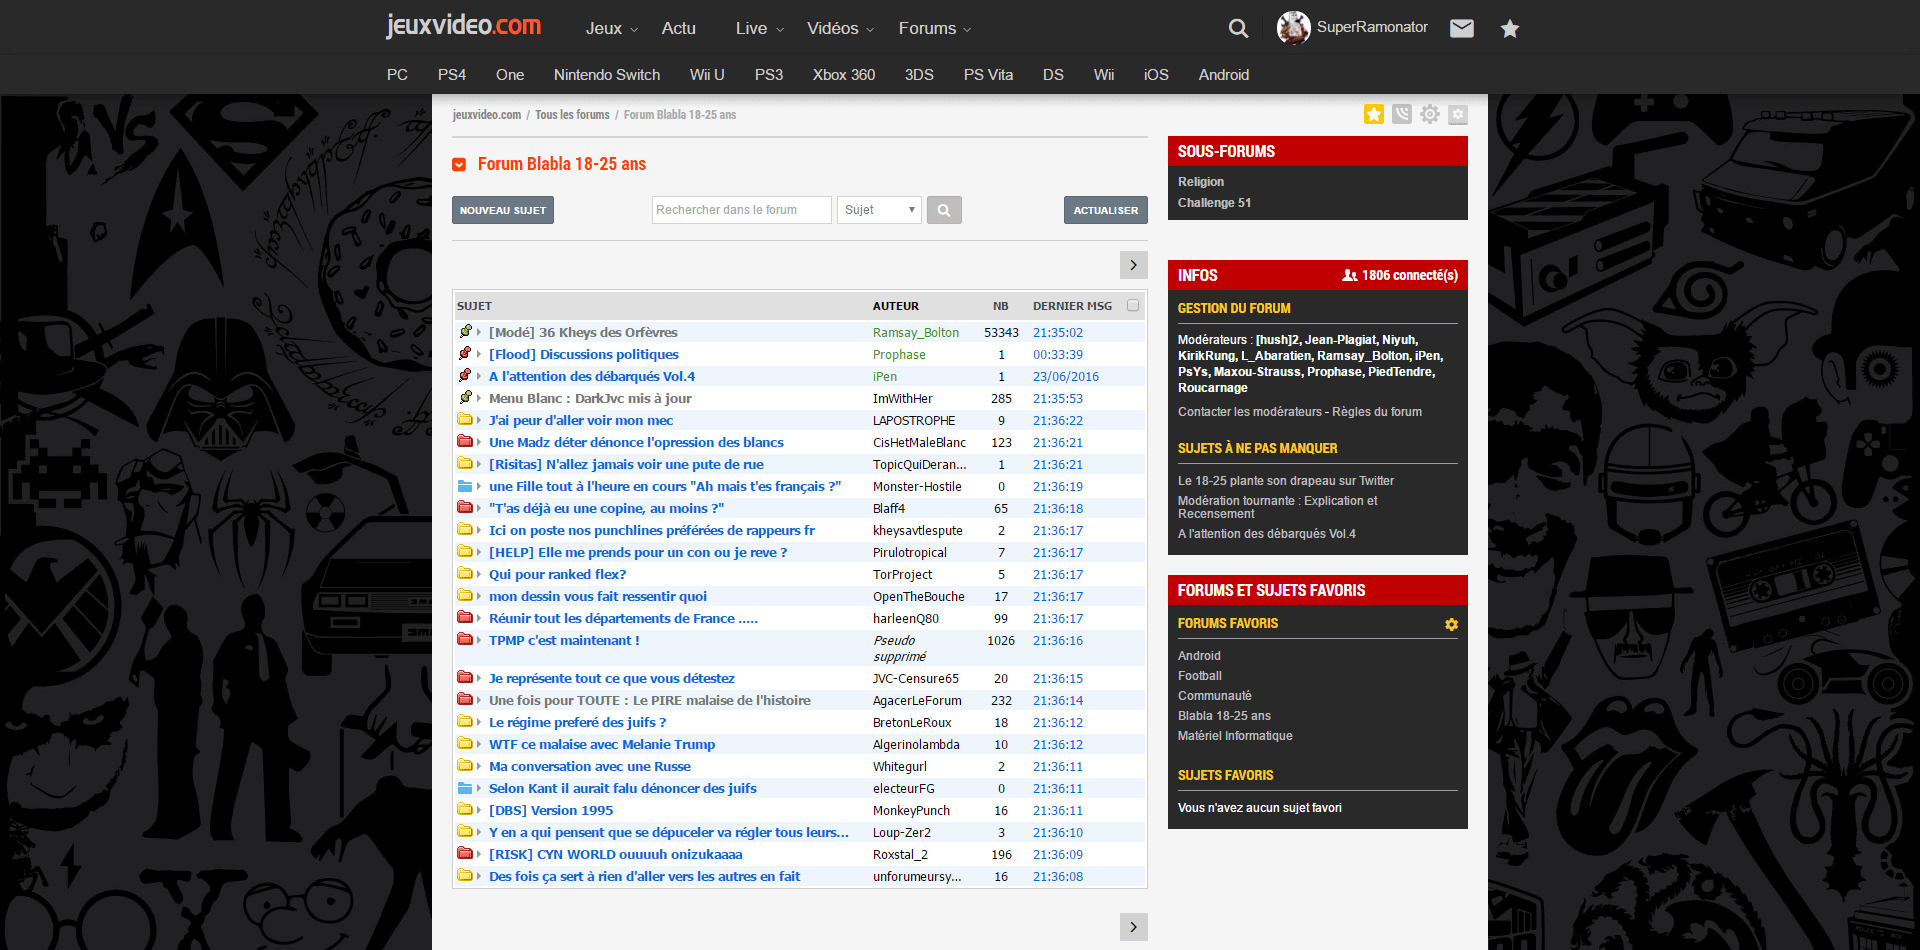
Task: Select the PS4 platform tab
Action: (x=452, y=75)
